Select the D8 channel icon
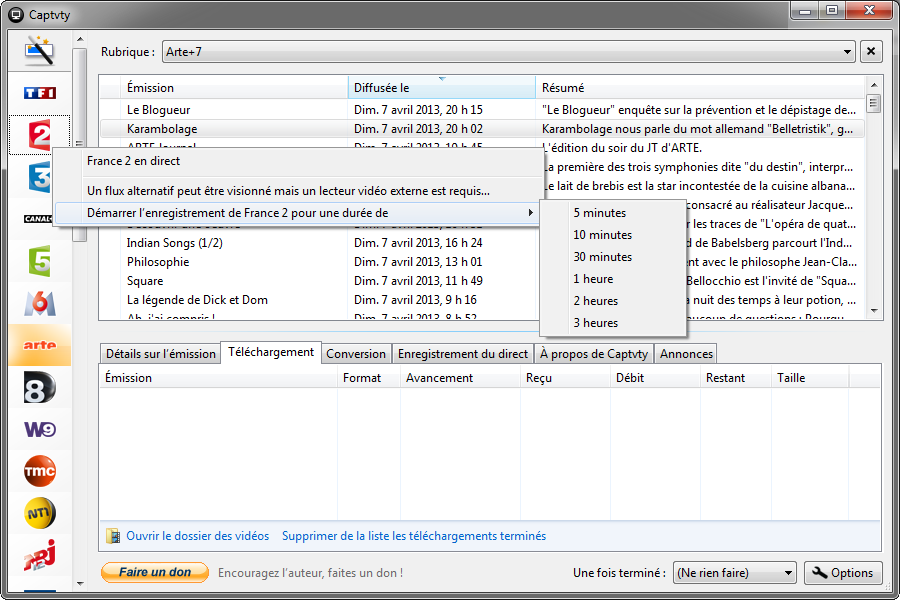Screen dimensions: 900x600 point(40,388)
